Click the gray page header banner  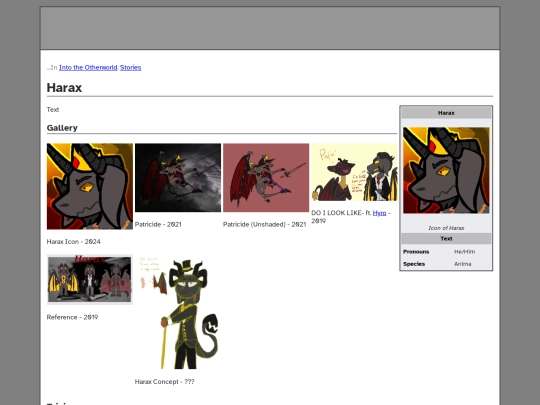pyautogui.click(x=270, y=28)
